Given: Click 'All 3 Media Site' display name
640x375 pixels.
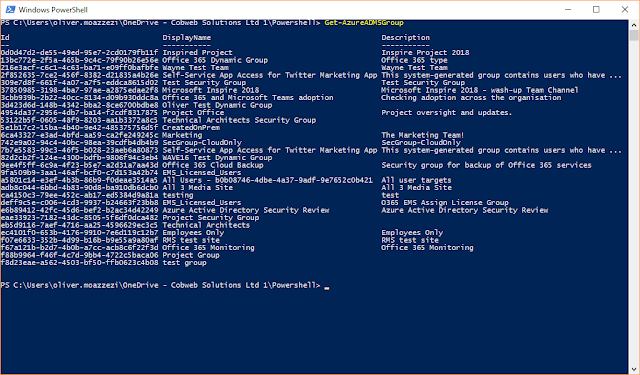Looking at the screenshot, I should point(198,188).
